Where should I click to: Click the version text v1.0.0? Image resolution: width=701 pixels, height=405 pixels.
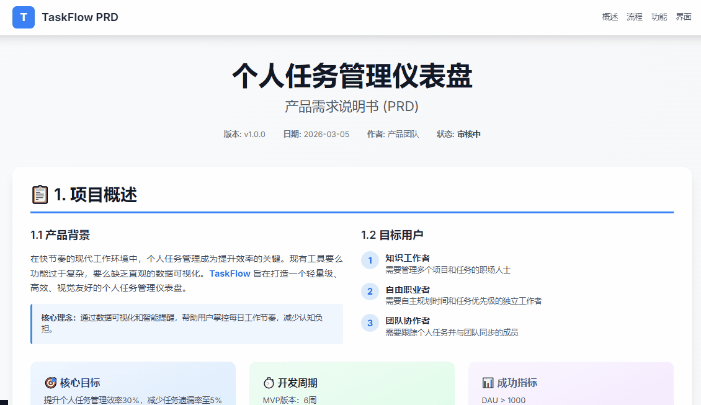(254, 134)
